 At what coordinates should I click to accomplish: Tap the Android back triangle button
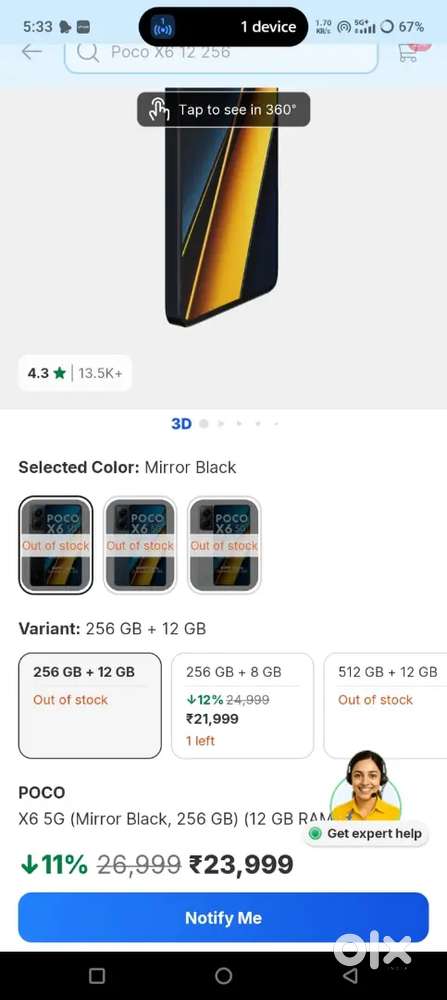click(x=349, y=976)
